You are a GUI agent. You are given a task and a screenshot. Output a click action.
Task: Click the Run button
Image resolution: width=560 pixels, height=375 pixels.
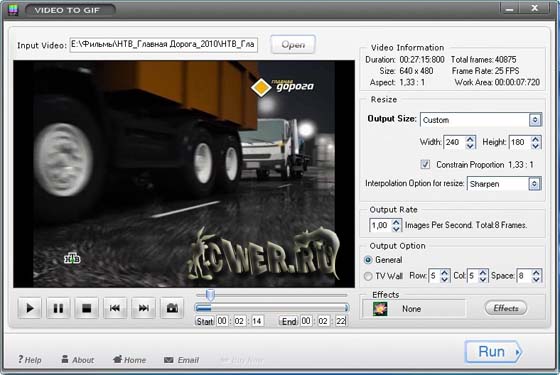coord(493,352)
